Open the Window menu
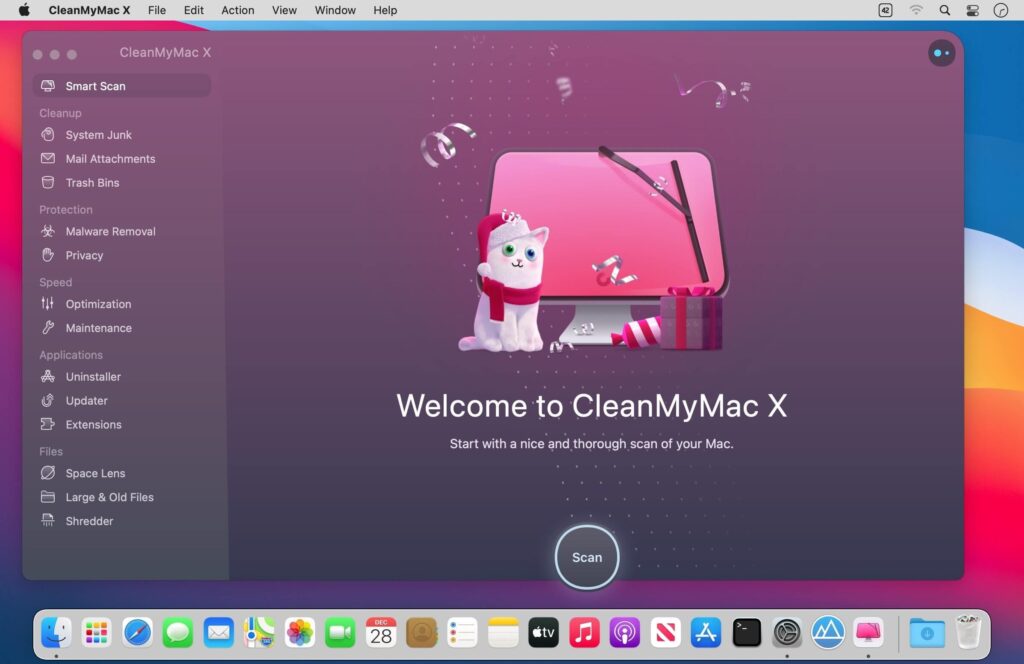The width and height of the screenshot is (1024, 664). pyautogui.click(x=335, y=10)
